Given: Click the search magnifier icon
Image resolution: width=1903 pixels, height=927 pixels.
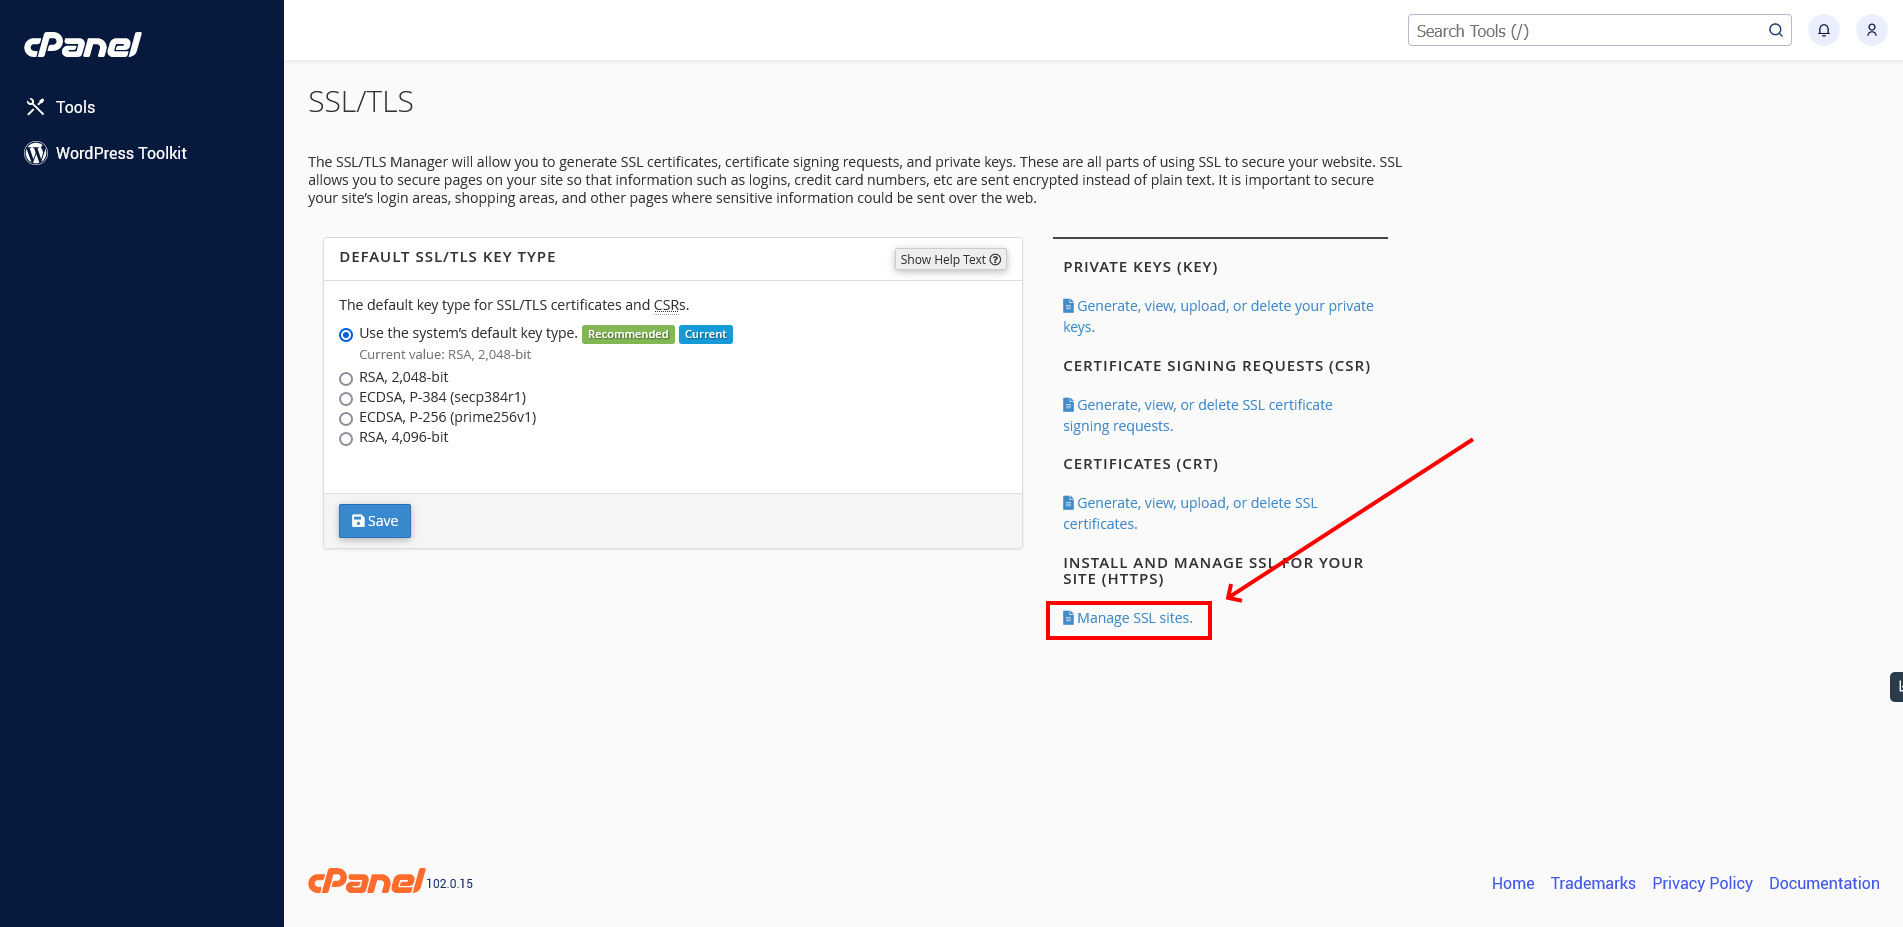Looking at the screenshot, I should 1775,30.
